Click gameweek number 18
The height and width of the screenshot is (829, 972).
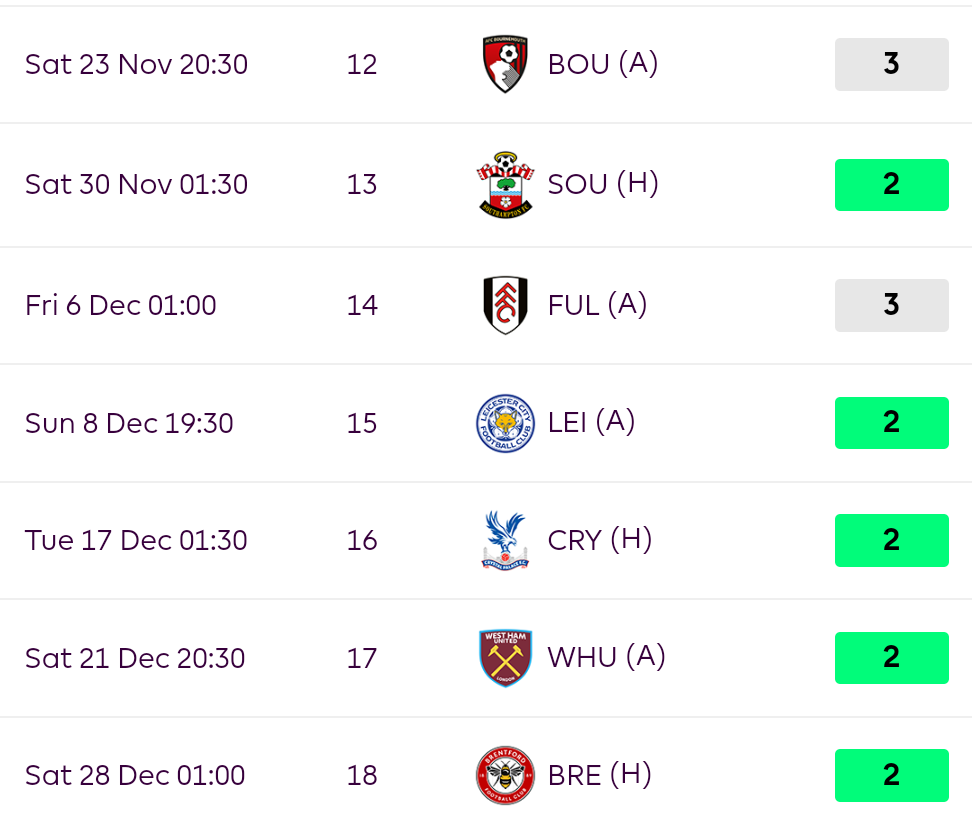pos(362,775)
